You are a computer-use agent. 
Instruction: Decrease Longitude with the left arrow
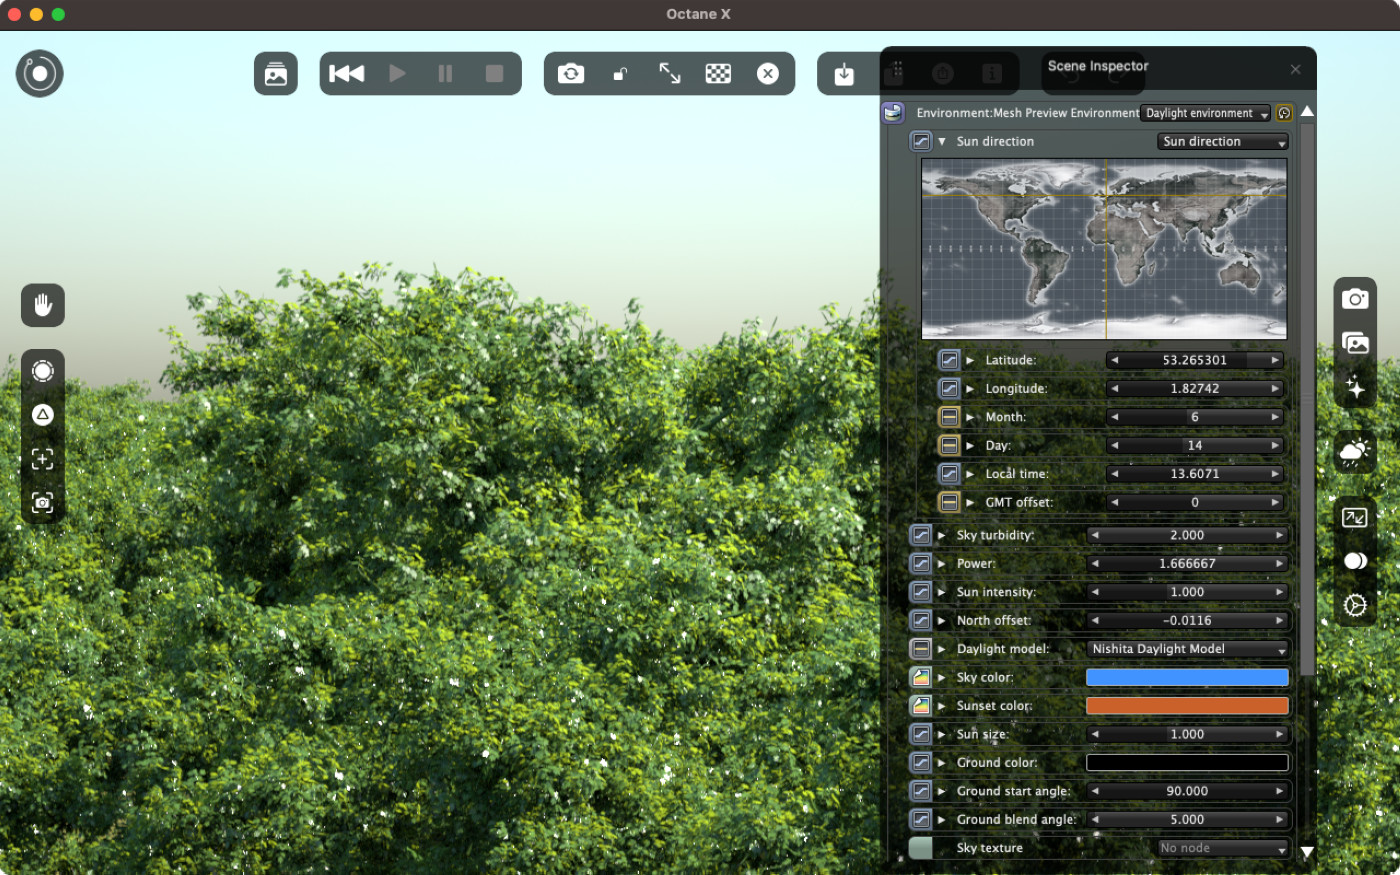[x=1115, y=389]
